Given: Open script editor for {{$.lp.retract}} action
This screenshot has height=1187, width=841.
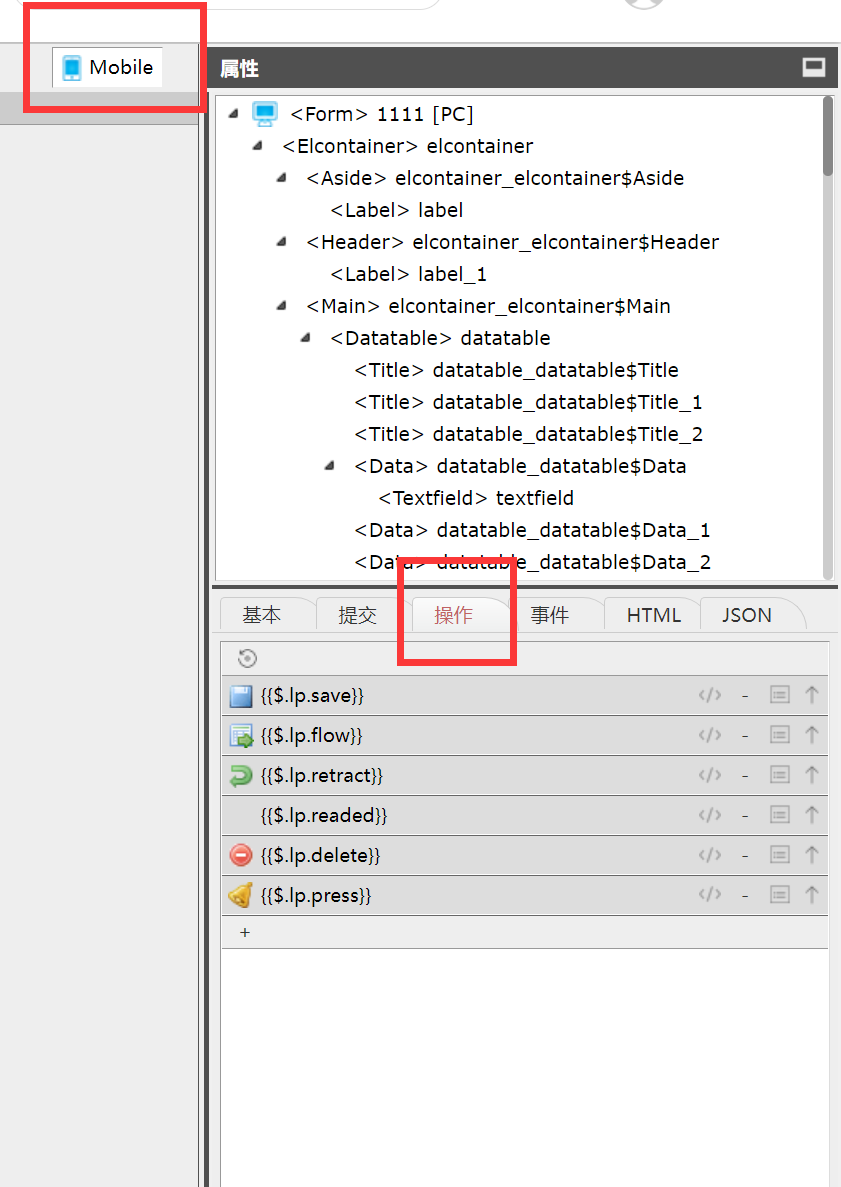Looking at the screenshot, I should pos(709,775).
